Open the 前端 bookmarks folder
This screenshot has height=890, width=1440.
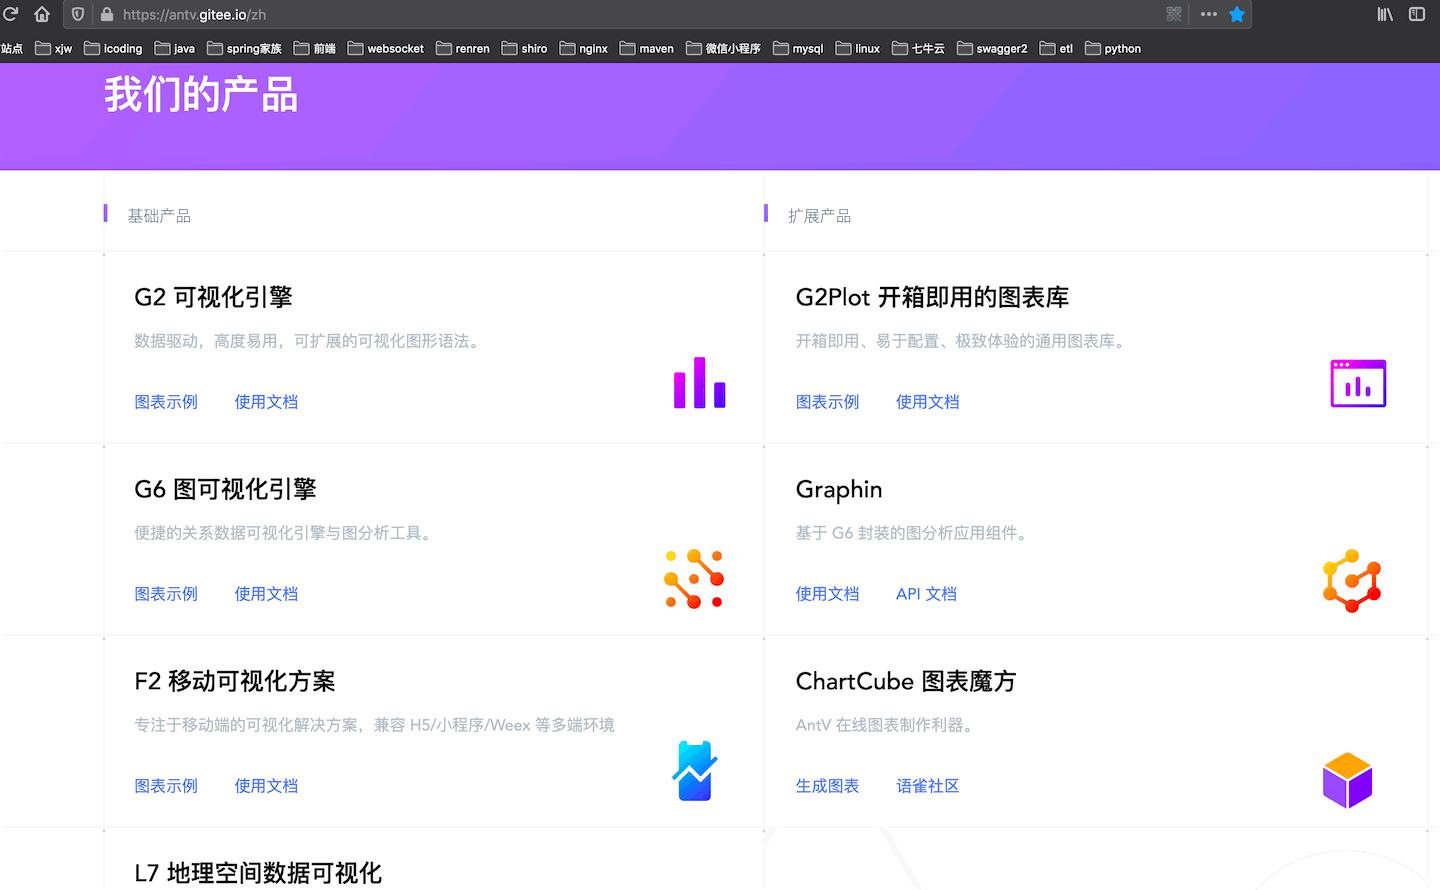[315, 48]
